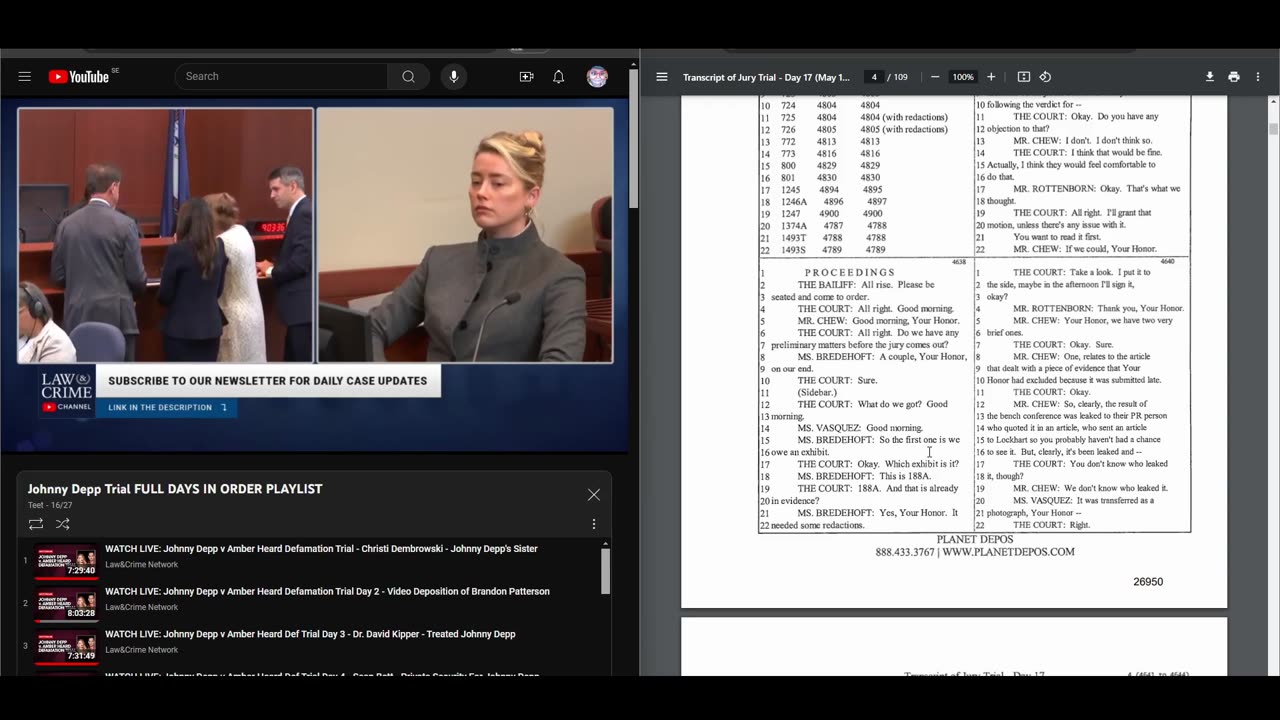This screenshot has height=720, width=1280.
Task: Open PDF viewer more-actions three-dot menu
Action: [x=1258, y=77]
